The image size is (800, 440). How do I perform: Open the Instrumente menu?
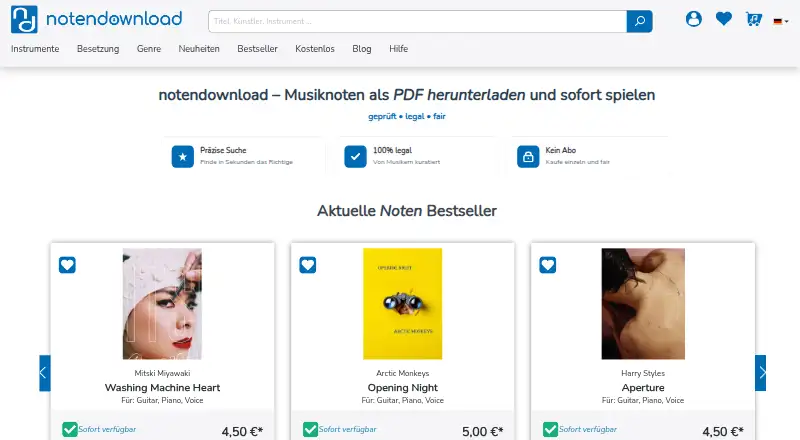(x=35, y=49)
